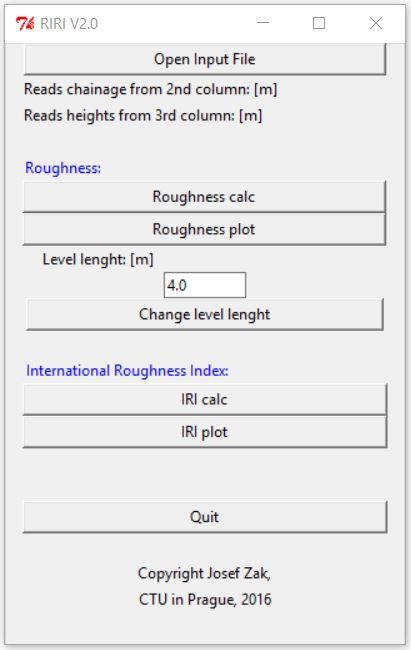Quit the application
Image resolution: width=411 pixels, height=650 pixels.
tap(204, 517)
